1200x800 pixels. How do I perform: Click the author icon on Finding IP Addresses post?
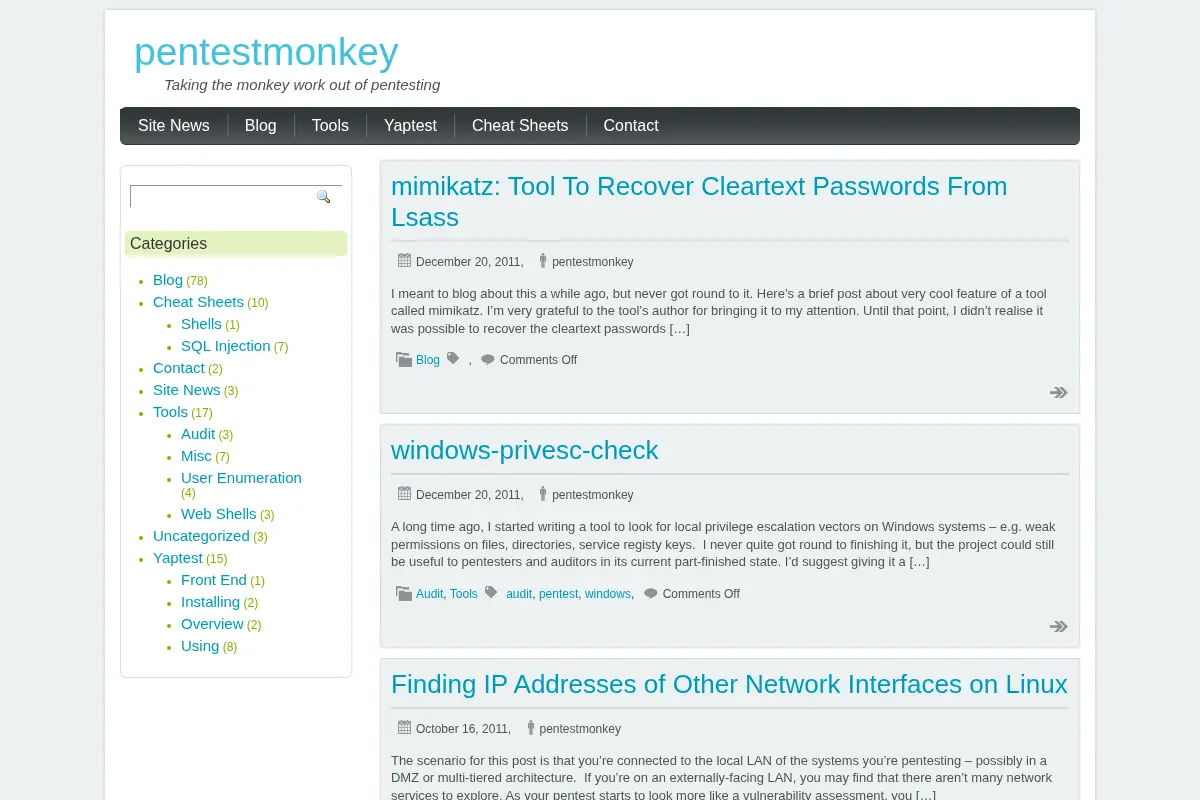click(x=531, y=727)
